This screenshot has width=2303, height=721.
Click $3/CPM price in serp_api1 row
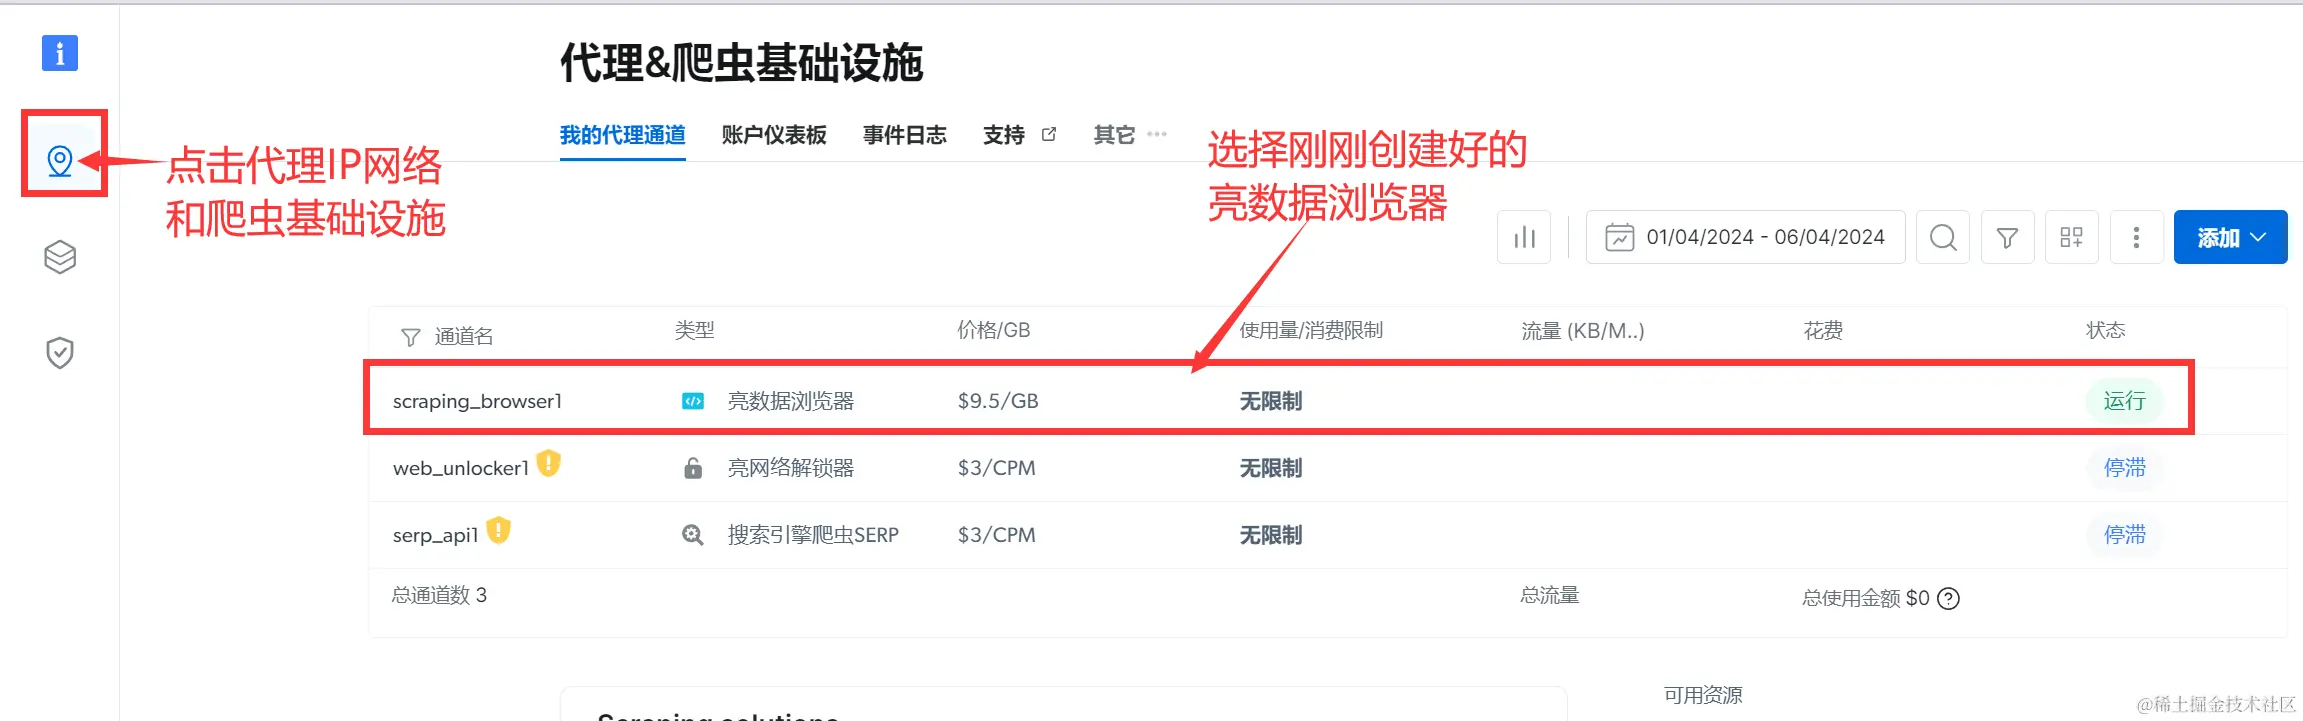(x=996, y=535)
